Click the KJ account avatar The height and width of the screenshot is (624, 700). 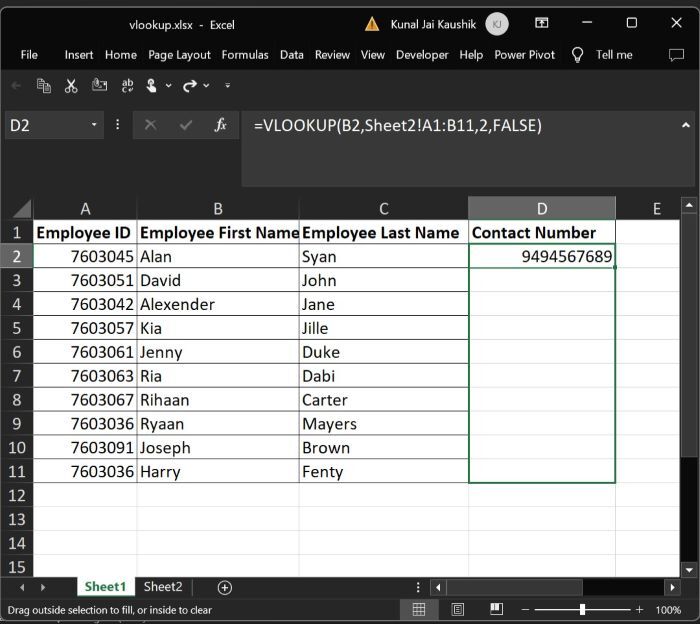497,24
